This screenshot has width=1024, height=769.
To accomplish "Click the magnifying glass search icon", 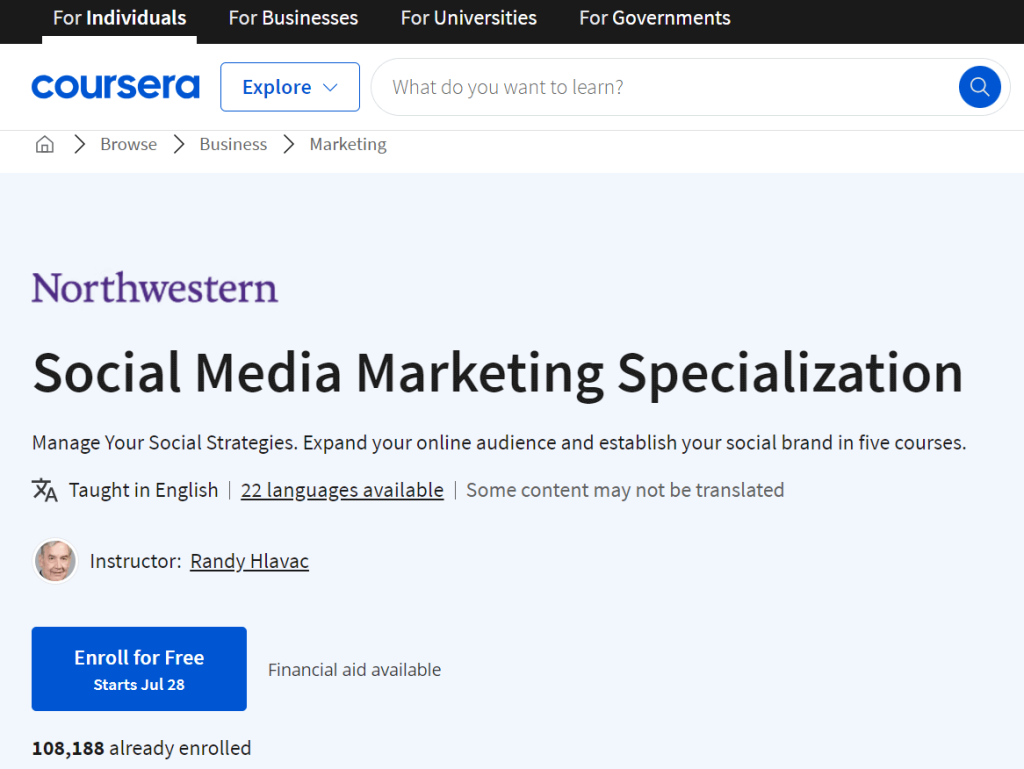I will (979, 87).
